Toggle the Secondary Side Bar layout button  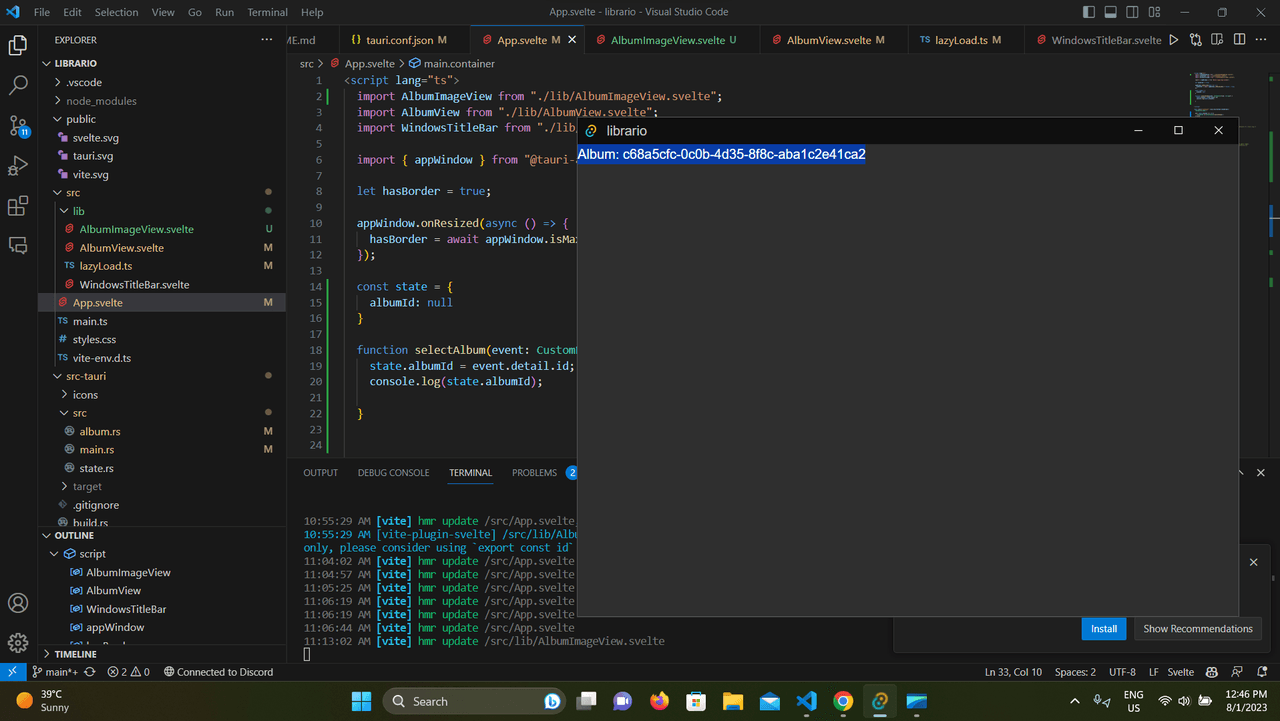click(1133, 12)
